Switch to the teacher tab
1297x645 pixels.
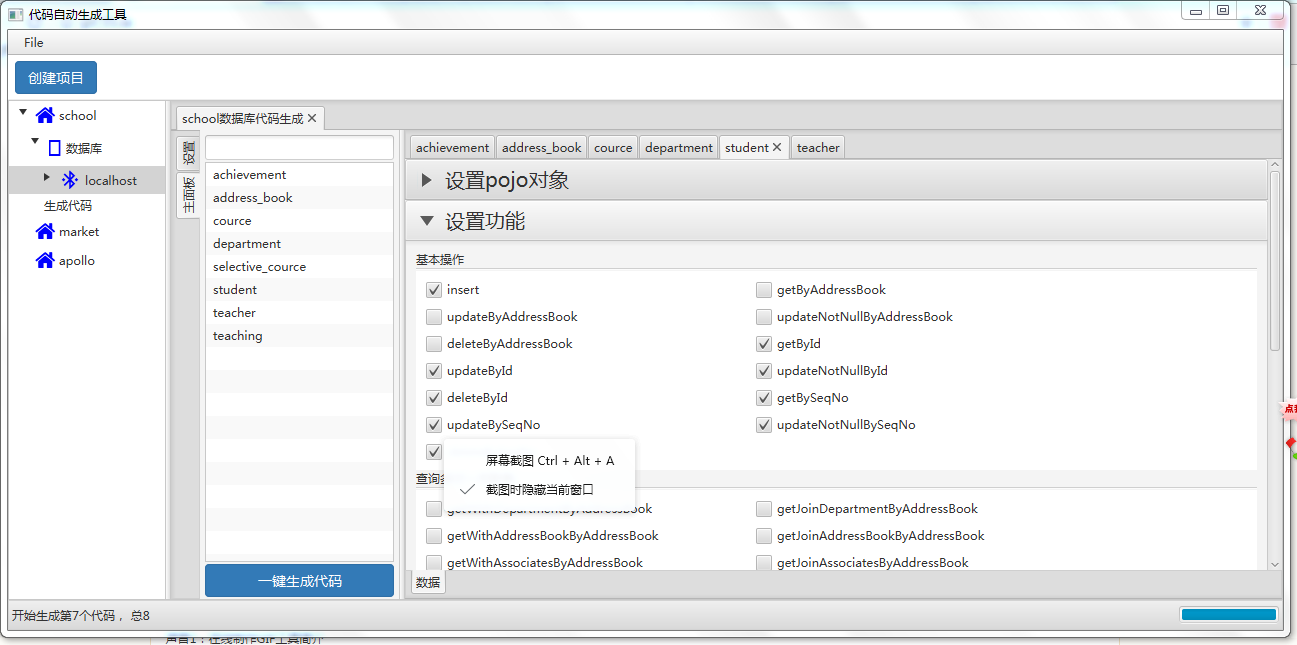coord(818,147)
